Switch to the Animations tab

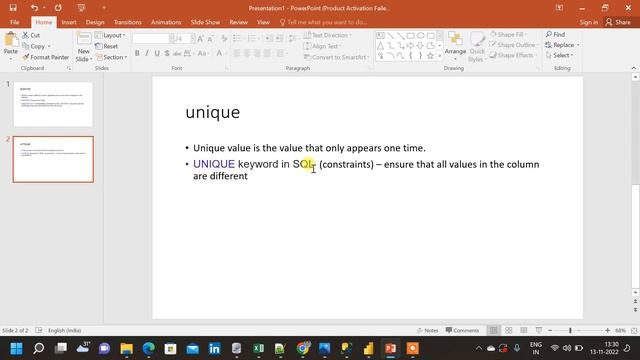tap(166, 22)
